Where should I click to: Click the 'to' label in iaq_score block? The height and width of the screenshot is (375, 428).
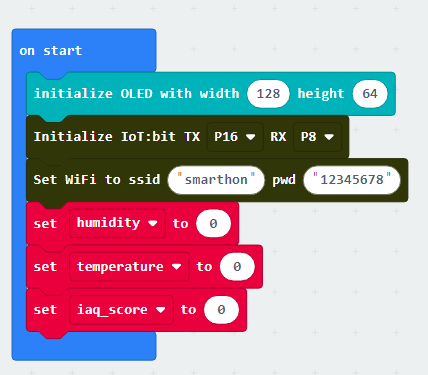(189, 310)
